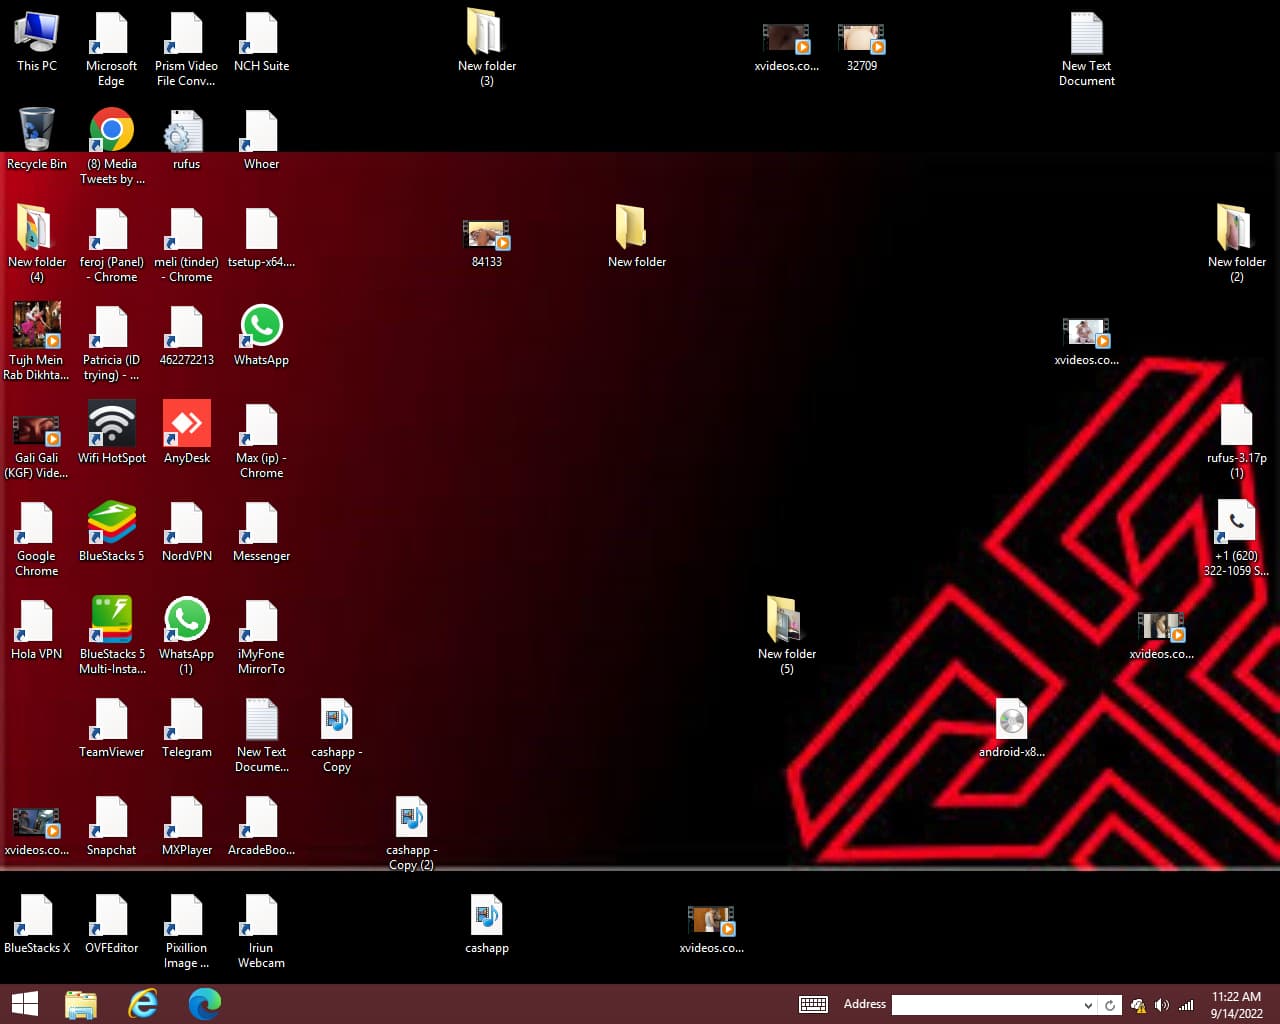The height and width of the screenshot is (1024, 1280).
Task: Expand the Address bar dropdown arrow
Action: pos(1088,1005)
